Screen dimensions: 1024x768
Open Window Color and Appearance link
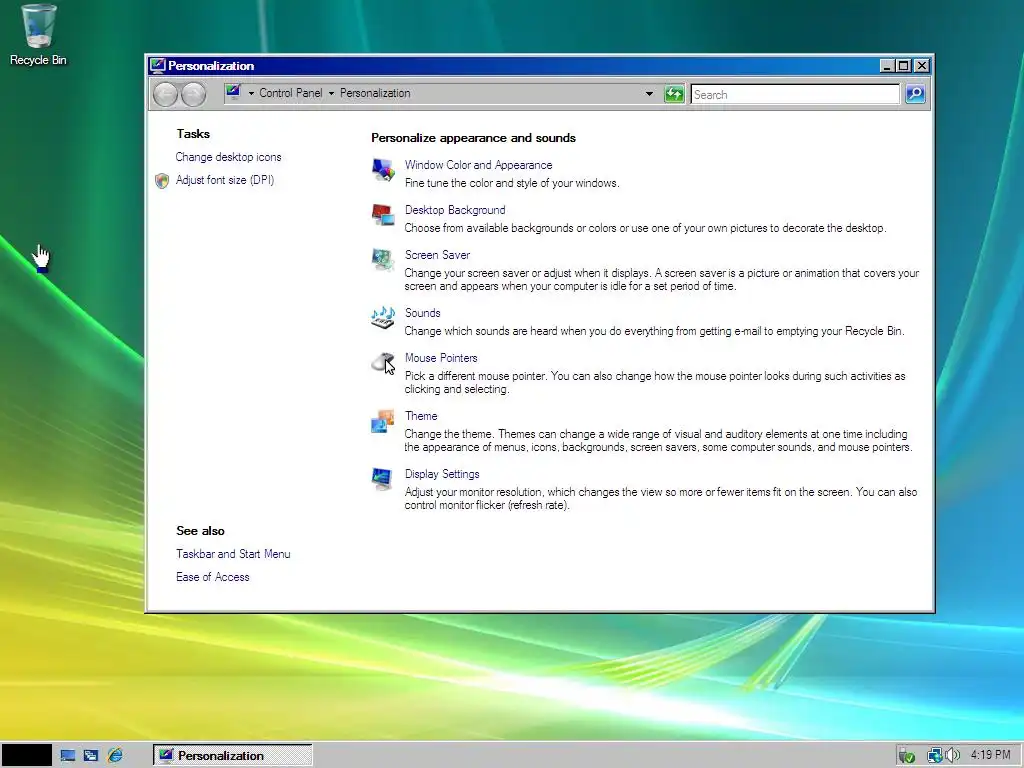pyautogui.click(x=478, y=165)
